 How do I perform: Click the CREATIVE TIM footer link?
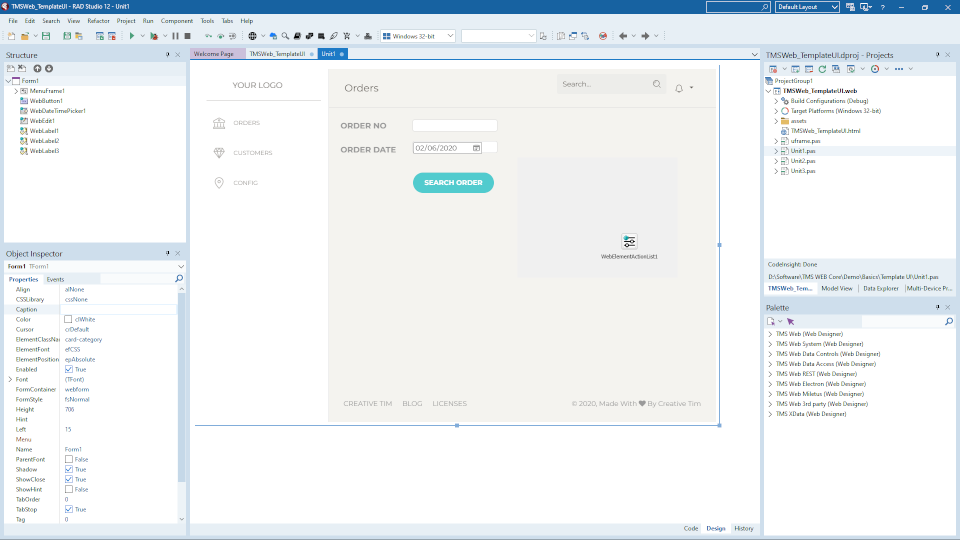pyautogui.click(x=367, y=403)
